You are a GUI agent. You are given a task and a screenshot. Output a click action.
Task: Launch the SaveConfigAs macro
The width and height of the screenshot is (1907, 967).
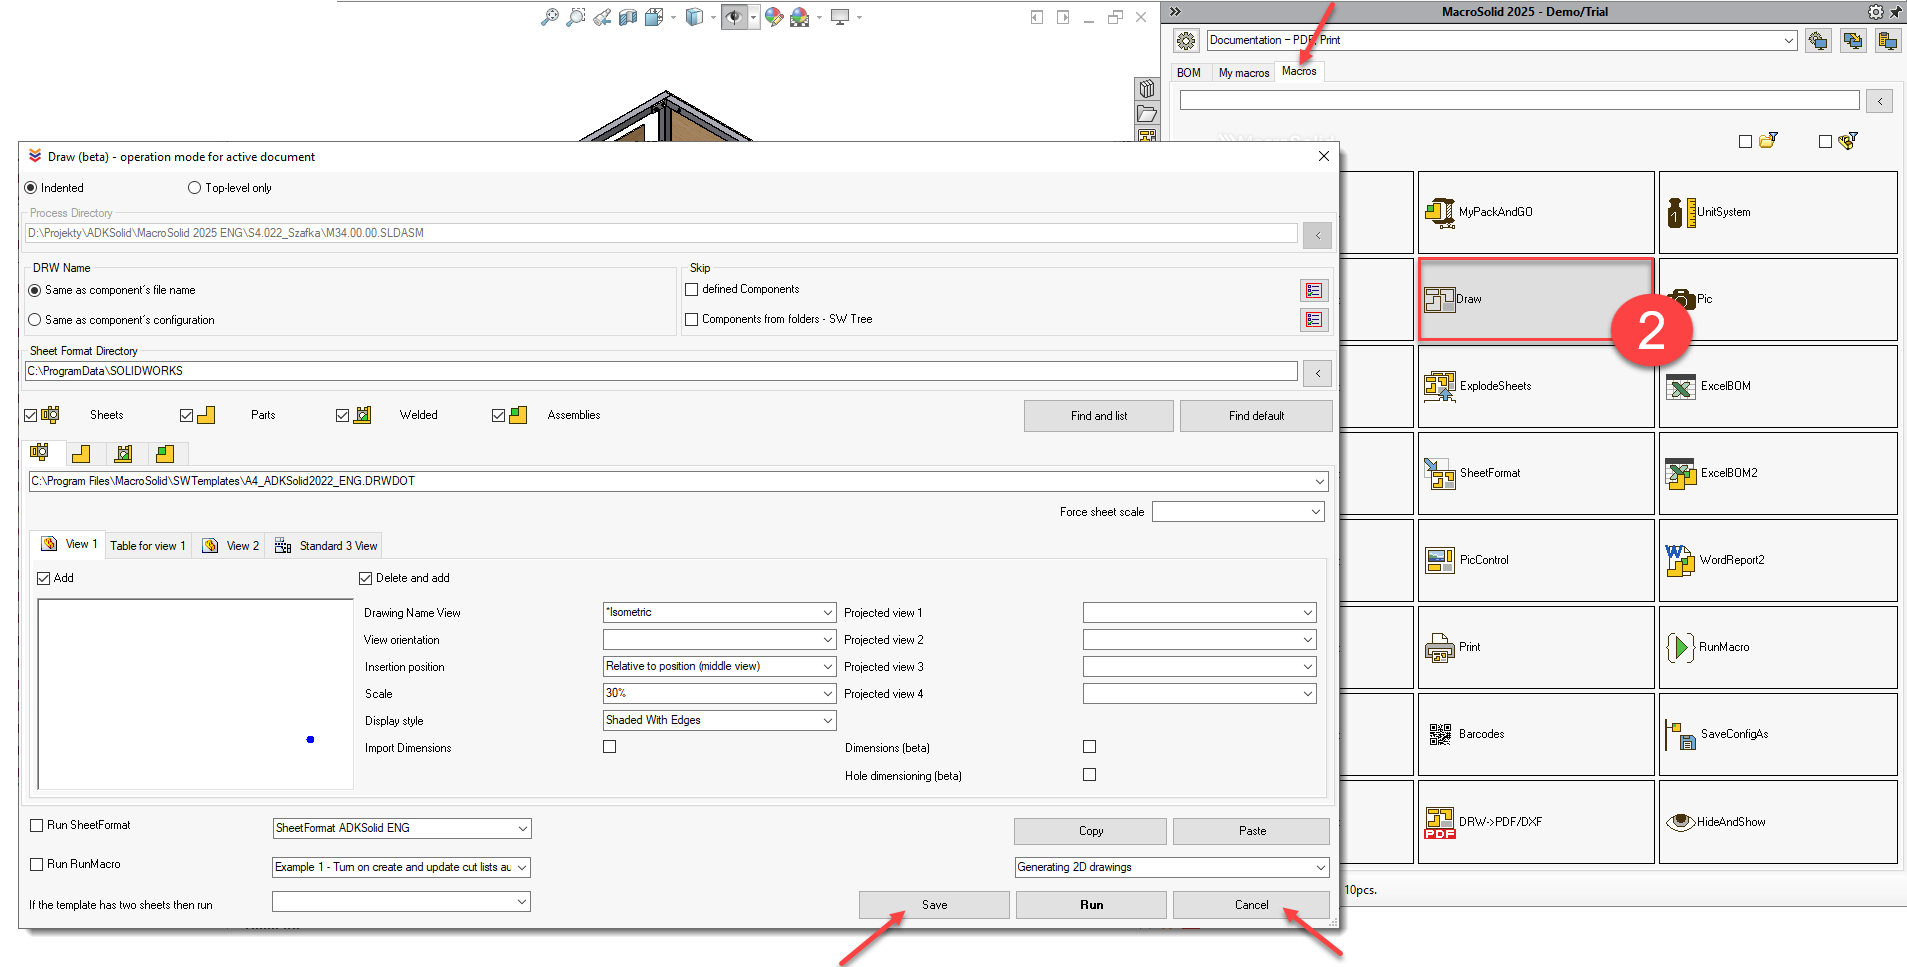1778,734
